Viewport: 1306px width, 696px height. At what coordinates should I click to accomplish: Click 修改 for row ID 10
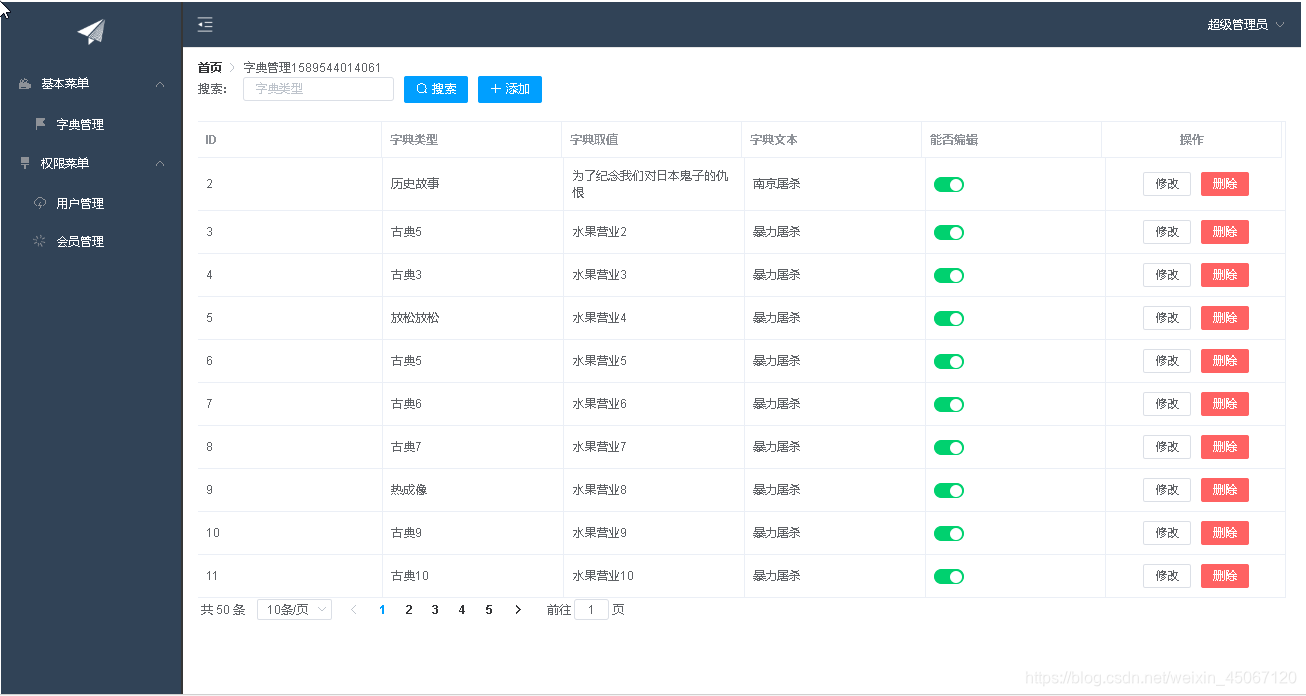coord(1167,533)
